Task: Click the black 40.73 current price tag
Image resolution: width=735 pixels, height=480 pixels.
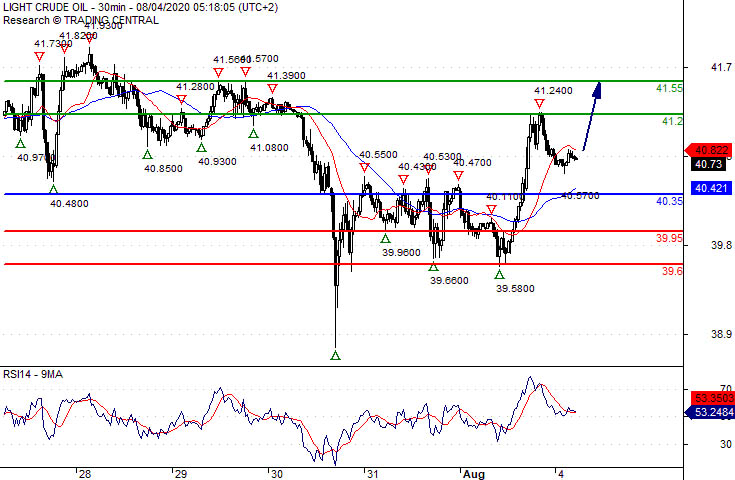Action: [x=709, y=164]
